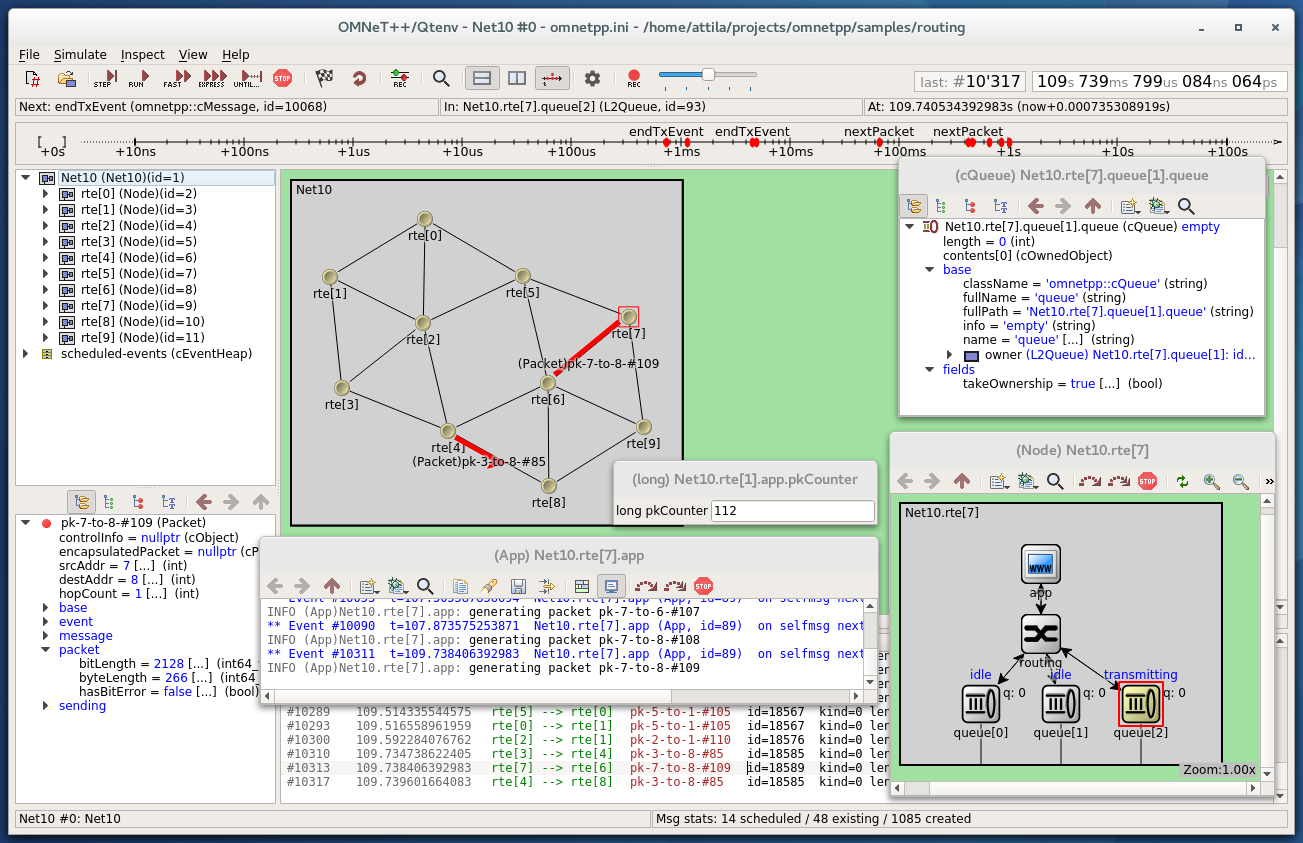This screenshot has height=843, width=1303.
Task: Click the back arrow in cQueue inspector window
Action: [1036, 206]
